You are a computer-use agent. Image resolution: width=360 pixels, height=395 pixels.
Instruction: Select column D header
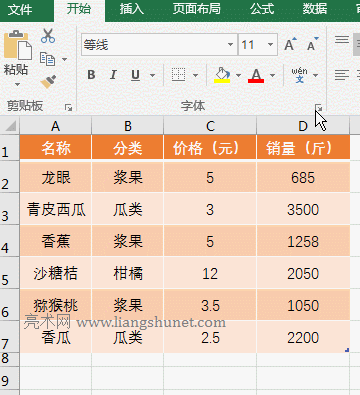coord(303,126)
